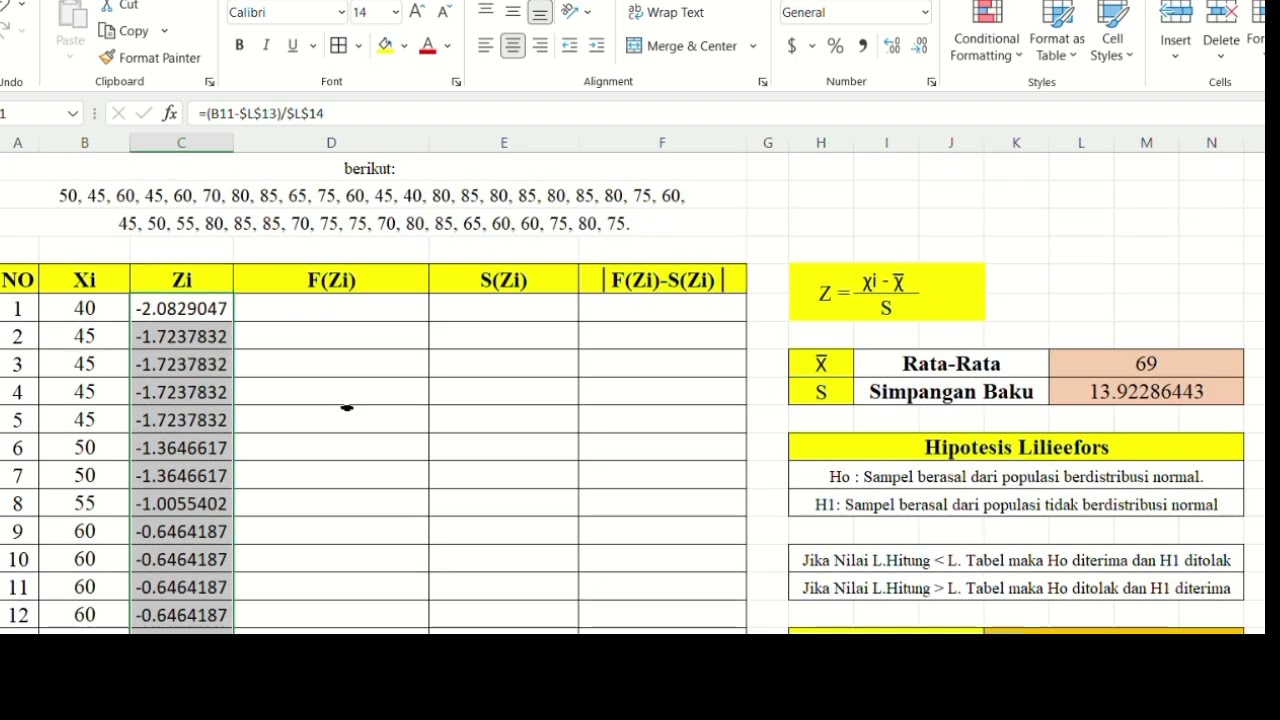Select Zi cell showing -1.0055402
This screenshot has width=1280, height=720.
point(181,503)
